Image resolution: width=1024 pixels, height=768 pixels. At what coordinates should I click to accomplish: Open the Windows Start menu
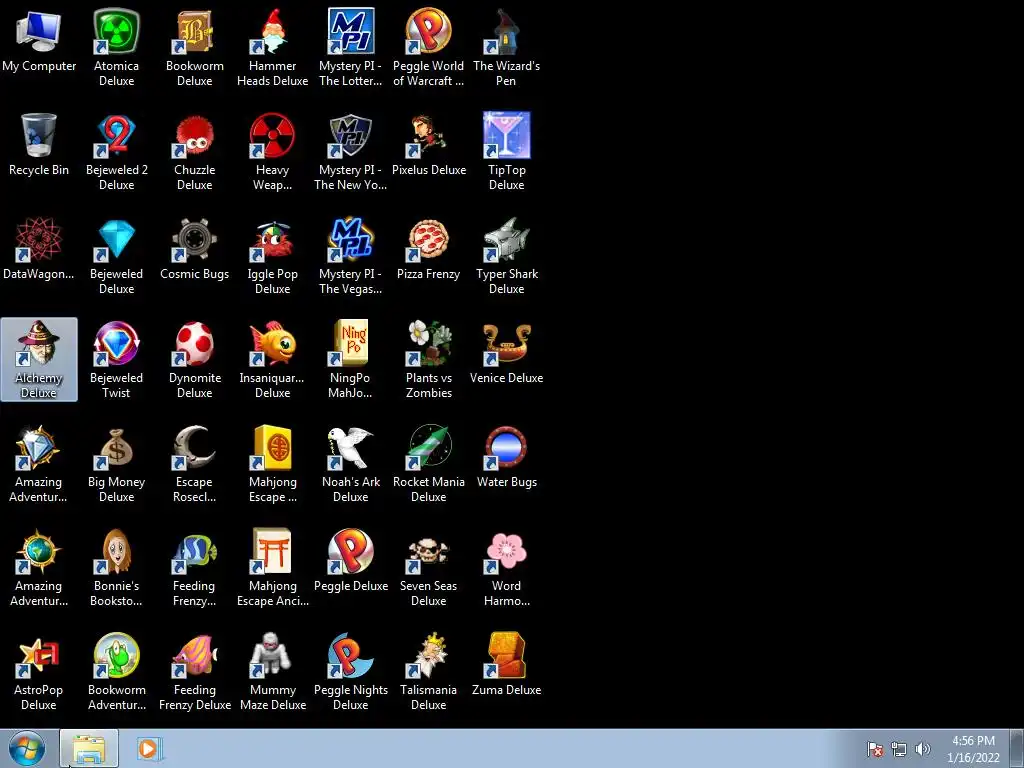pos(27,748)
